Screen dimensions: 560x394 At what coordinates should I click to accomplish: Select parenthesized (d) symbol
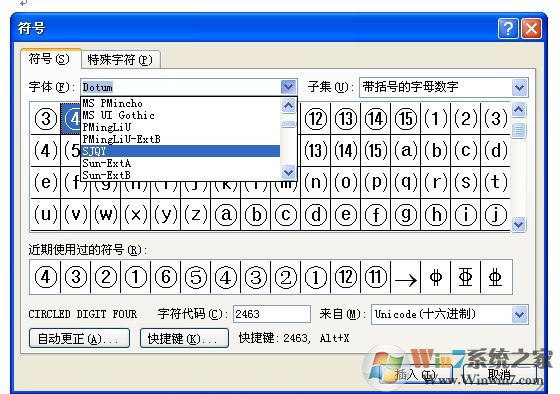[496, 150]
